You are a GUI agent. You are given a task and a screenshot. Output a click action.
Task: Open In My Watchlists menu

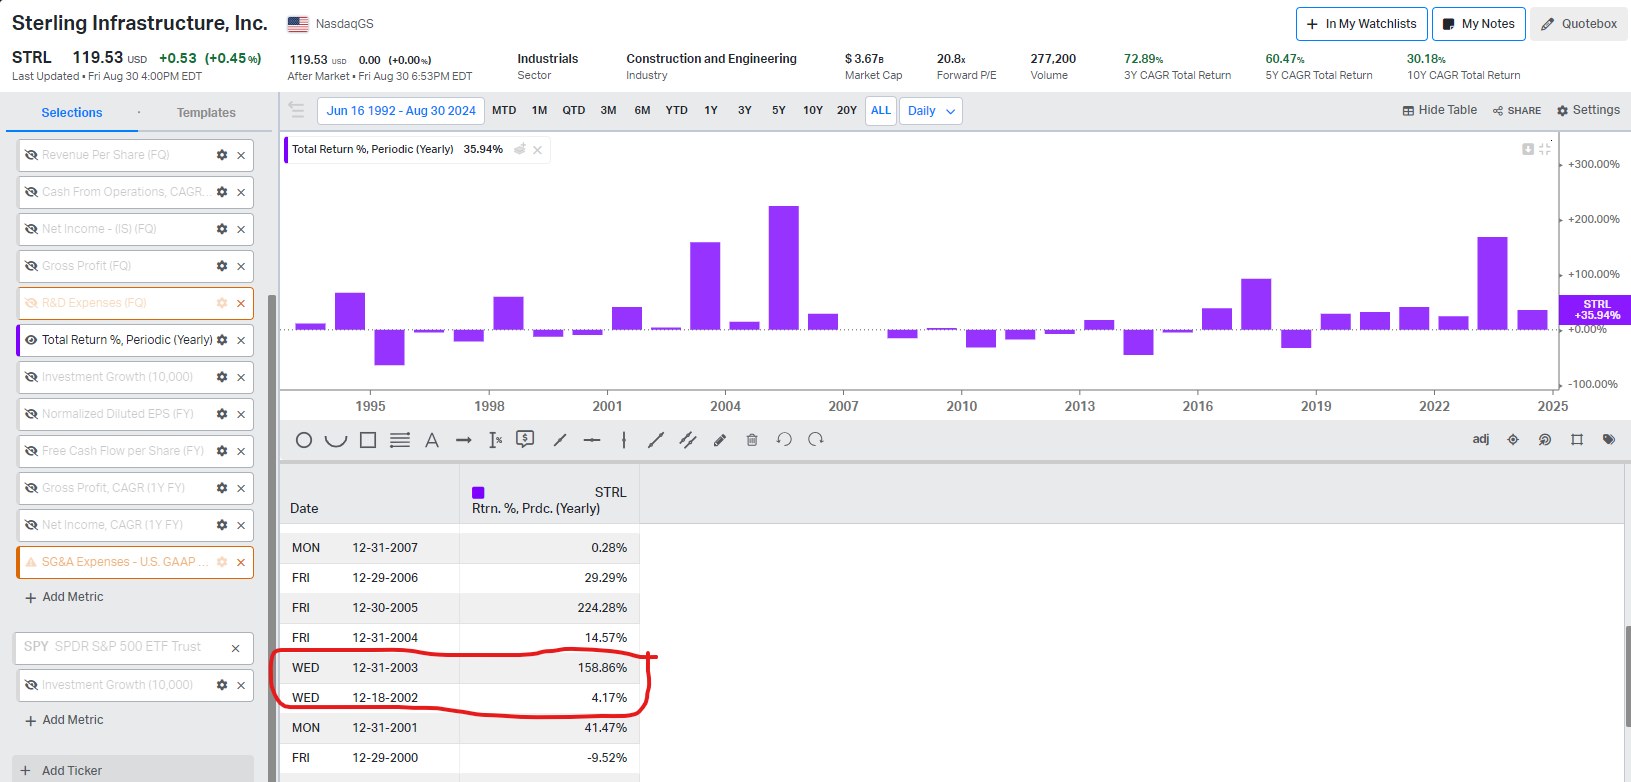(1361, 24)
